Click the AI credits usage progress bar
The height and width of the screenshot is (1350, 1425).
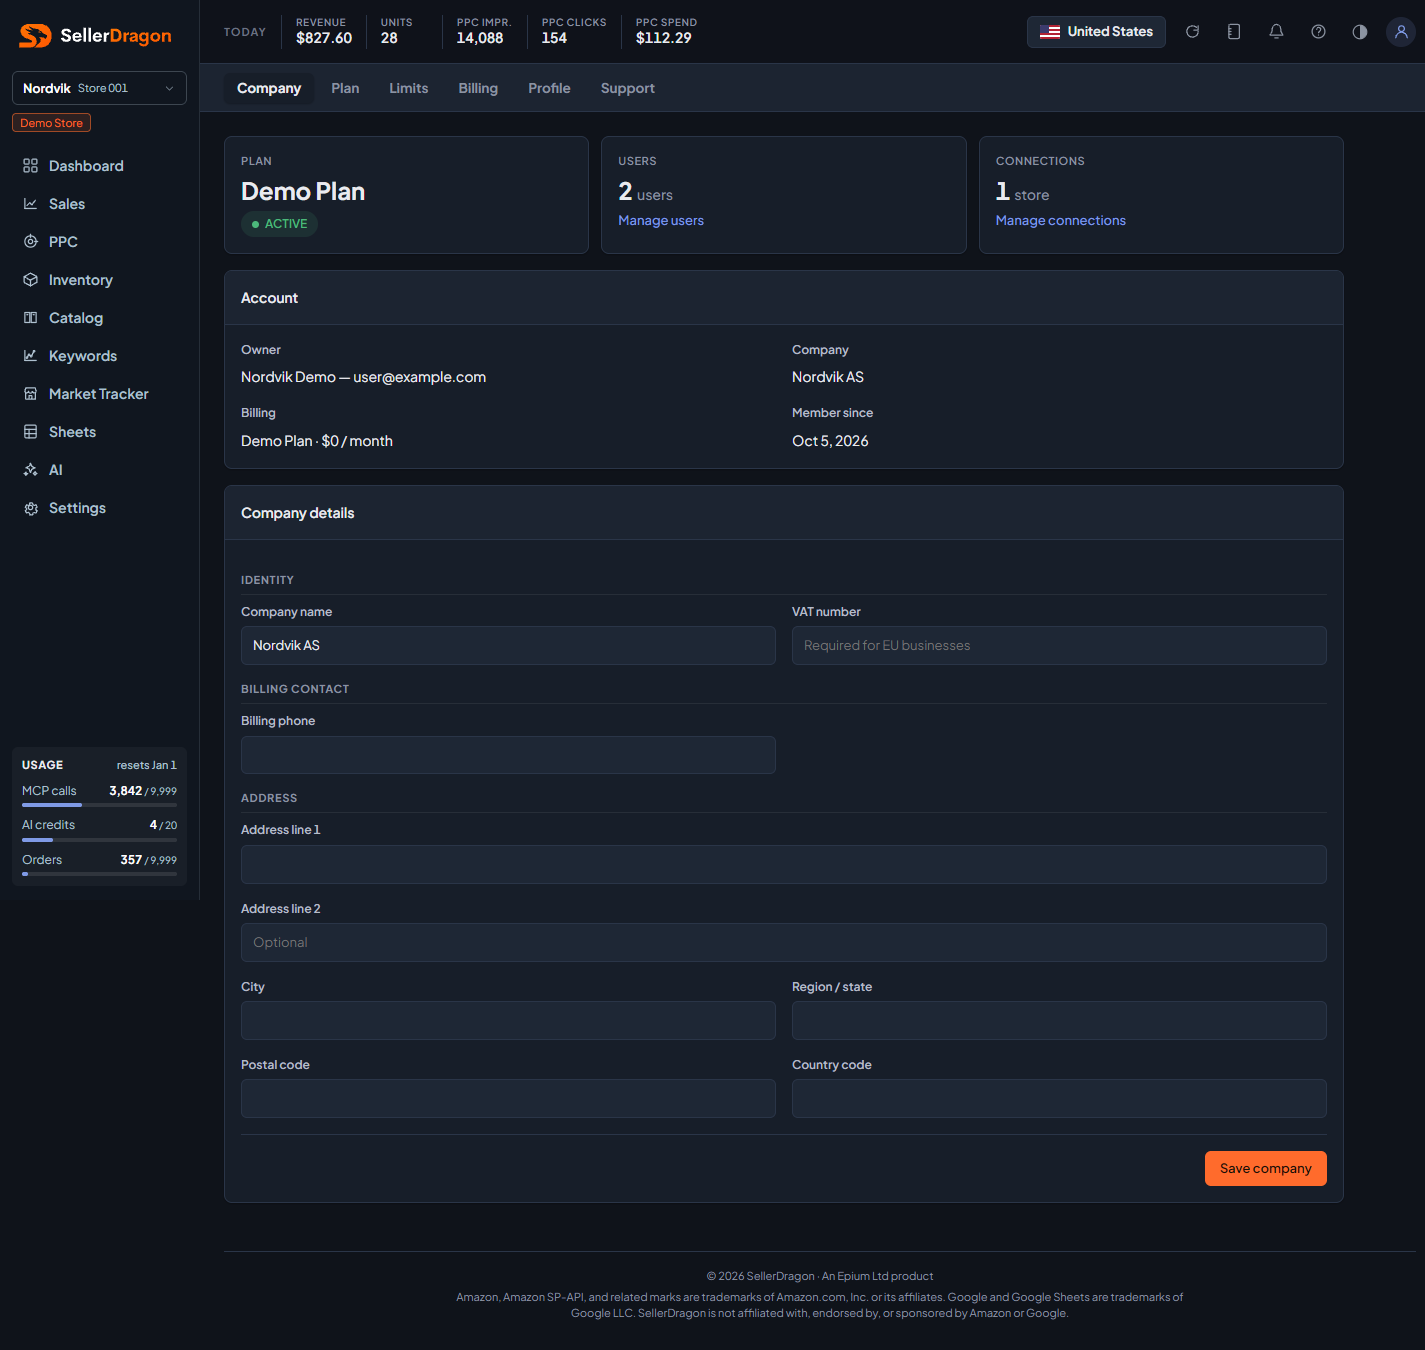point(99,840)
